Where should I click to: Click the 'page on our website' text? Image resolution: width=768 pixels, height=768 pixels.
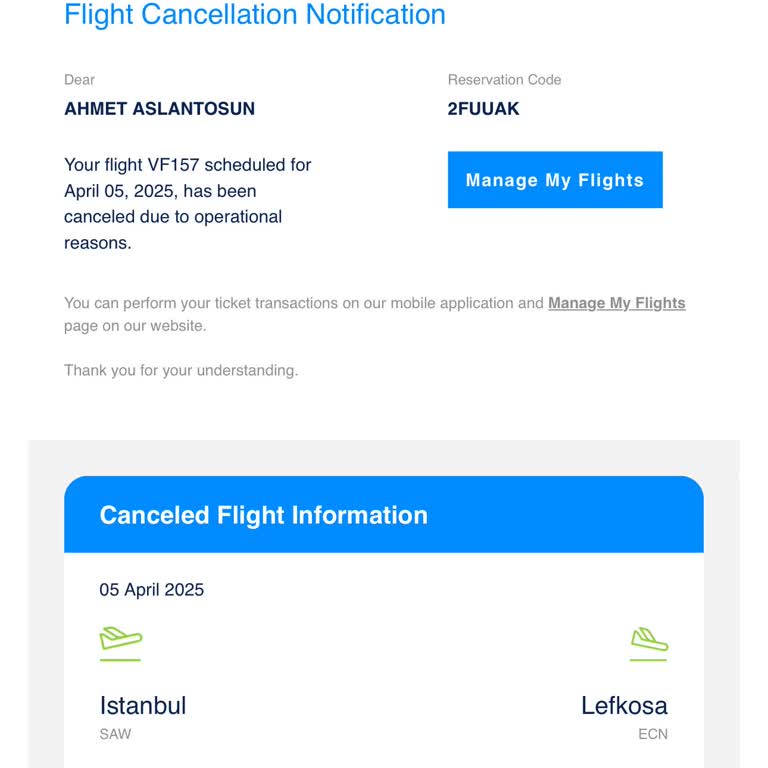pyautogui.click(x=135, y=326)
